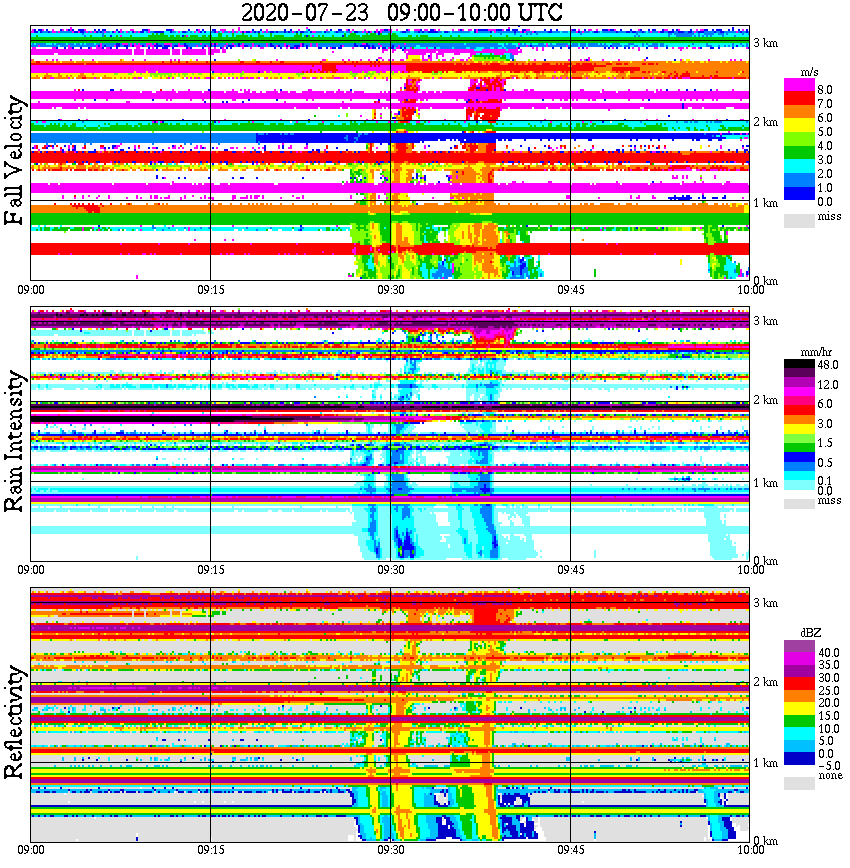Click 09:15 tick label under Rain Intensity panel
This screenshot has width=850, height=868.
point(211,570)
